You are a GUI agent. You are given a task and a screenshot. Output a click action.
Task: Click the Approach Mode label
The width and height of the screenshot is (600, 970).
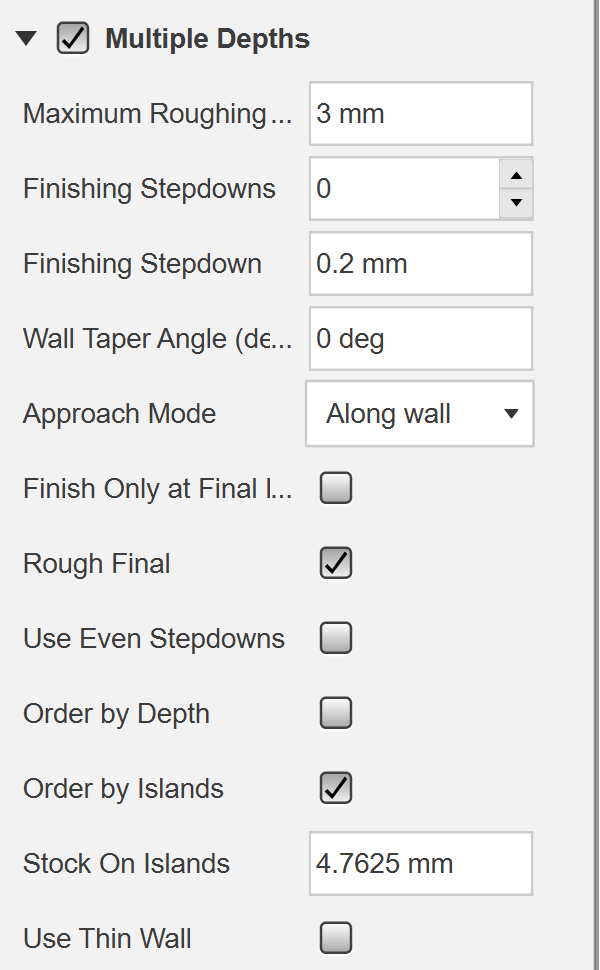coord(119,414)
